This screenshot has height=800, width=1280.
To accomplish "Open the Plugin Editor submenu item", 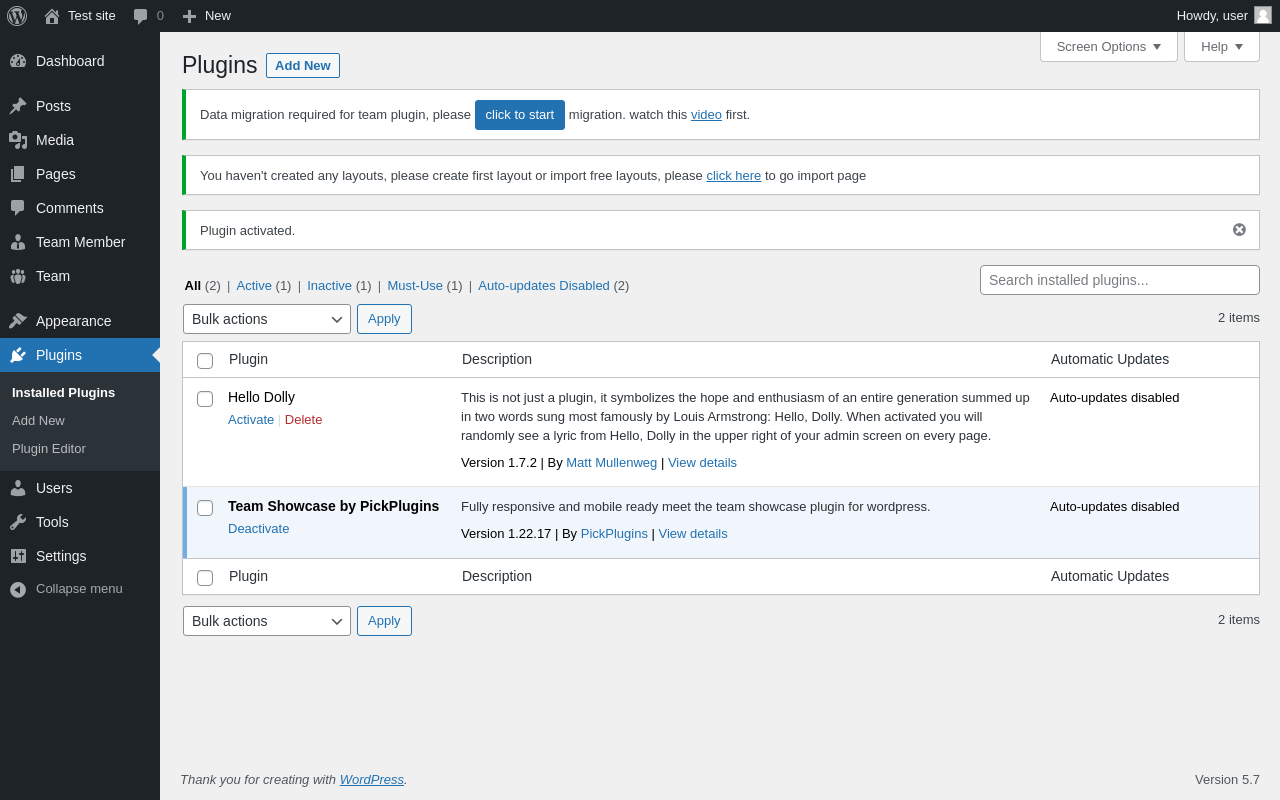I will 49,449.
